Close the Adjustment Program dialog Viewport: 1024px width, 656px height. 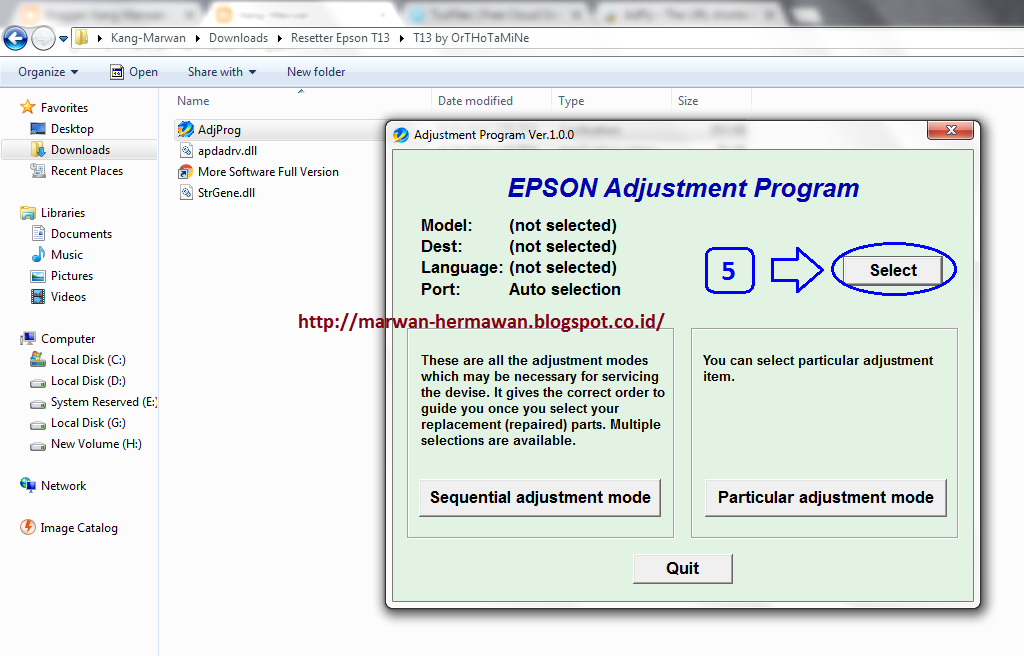pyautogui.click(x=951, y=130)
